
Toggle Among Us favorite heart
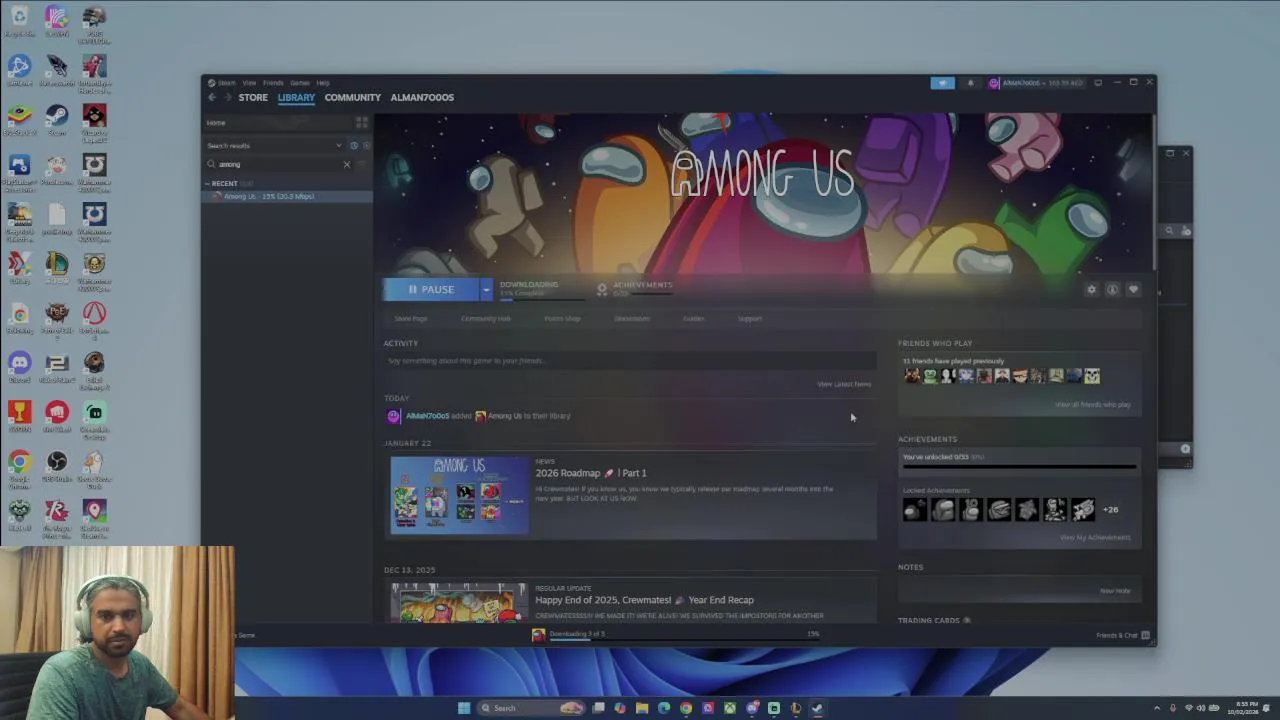tap(1133, 289)
